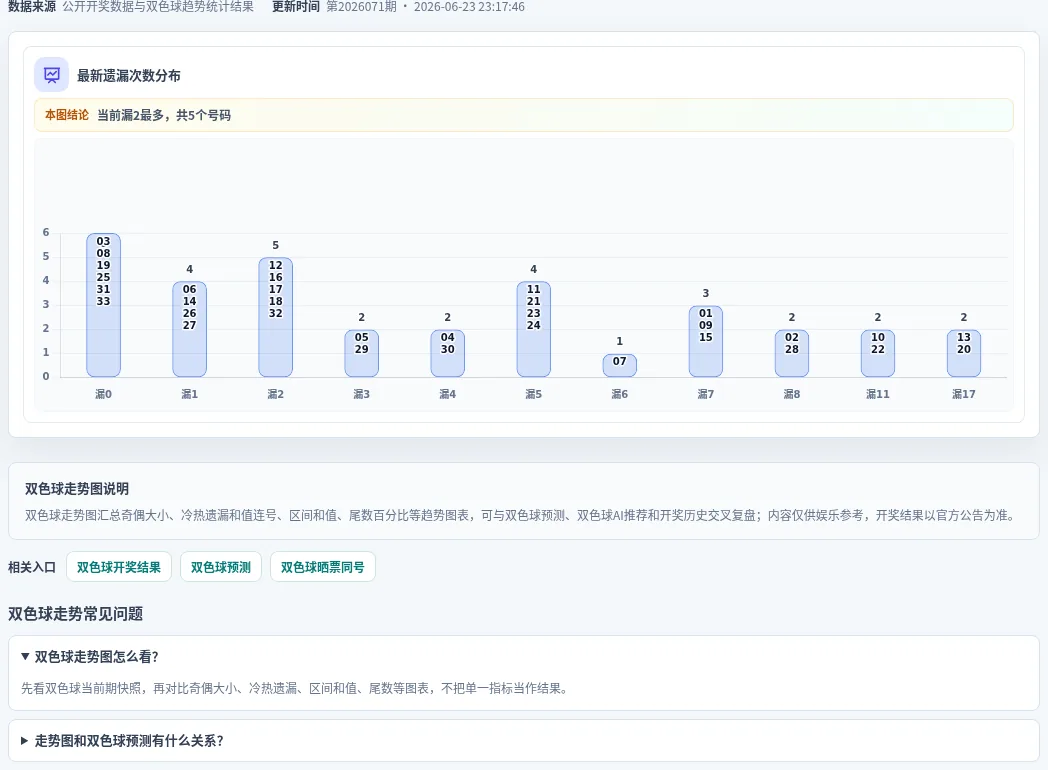Click the 漏8 bar showing 02 28

click(x=792, y=353)
